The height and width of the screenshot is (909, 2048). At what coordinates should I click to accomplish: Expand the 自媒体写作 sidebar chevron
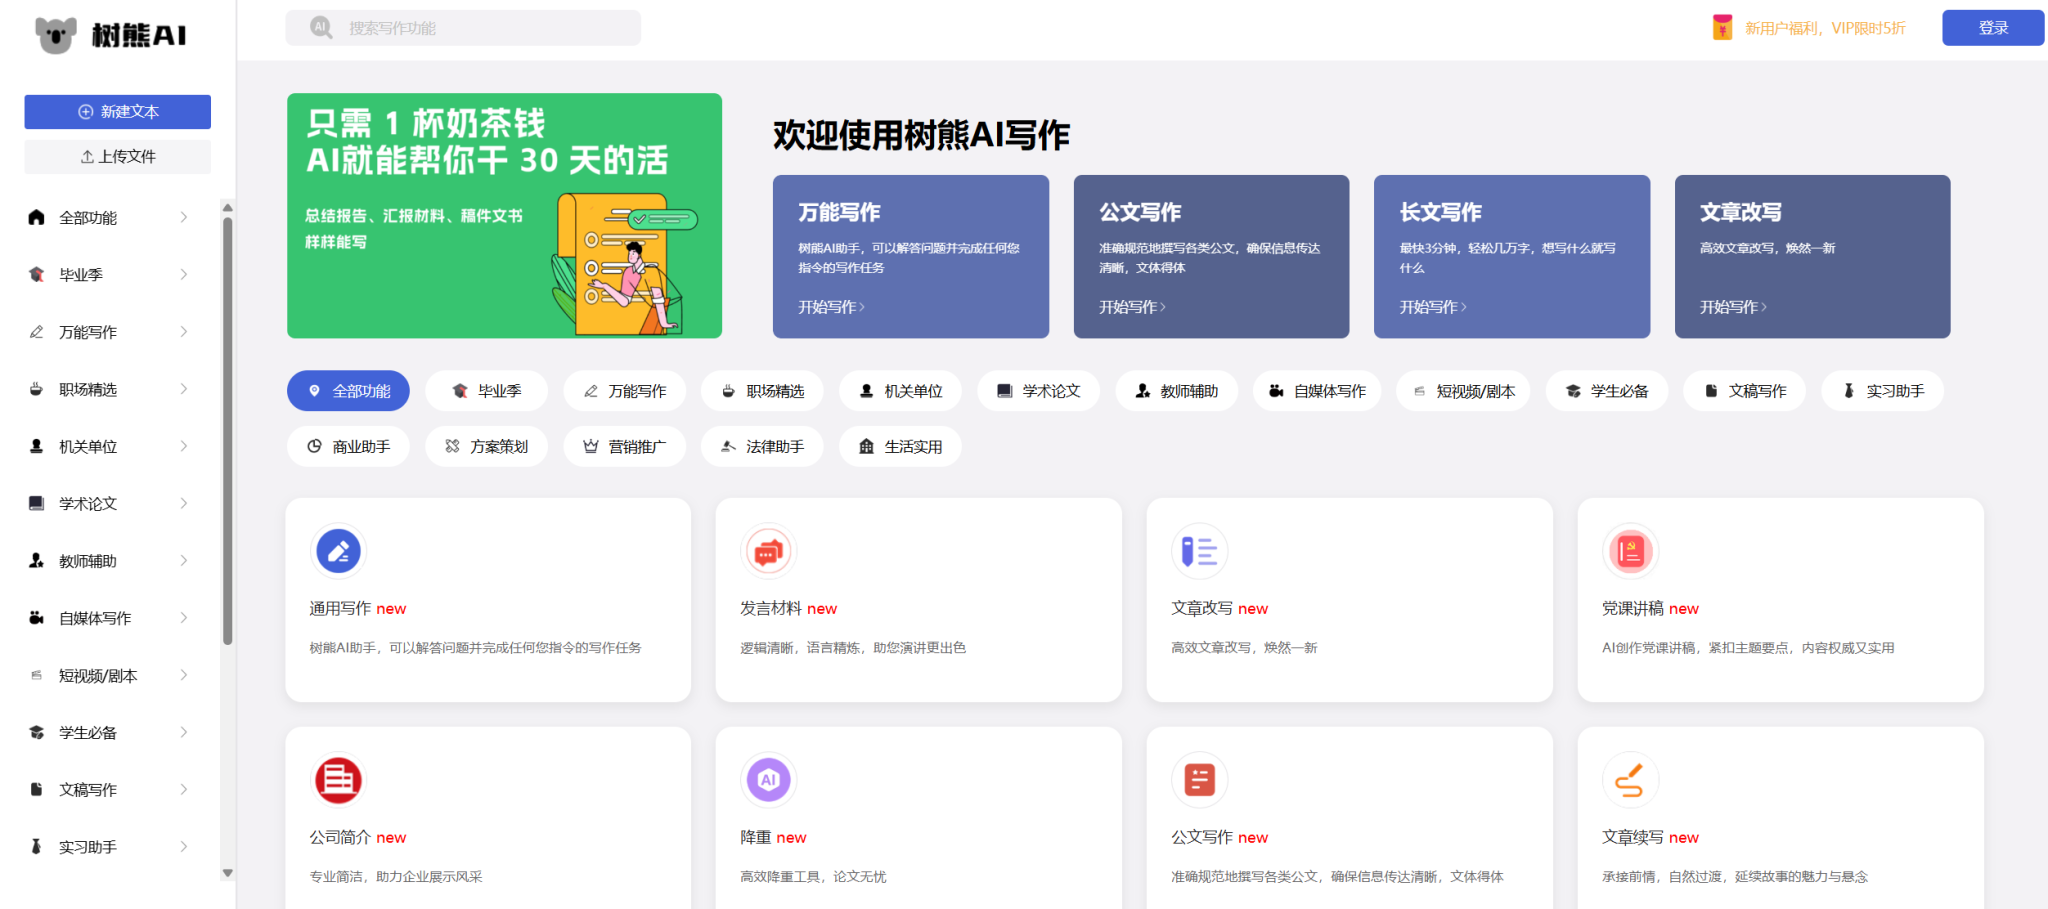click(x=184, y=617)
